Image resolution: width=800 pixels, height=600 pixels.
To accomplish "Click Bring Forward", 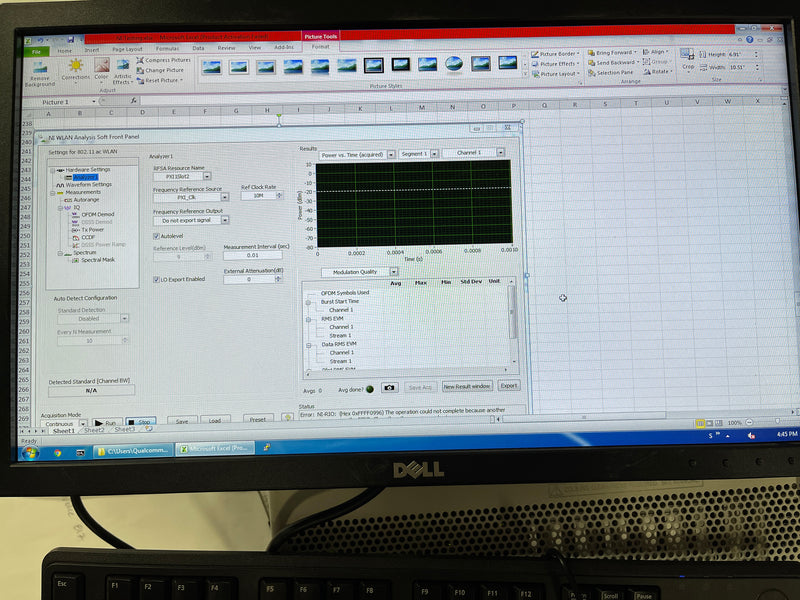I will tap(612, 53).
